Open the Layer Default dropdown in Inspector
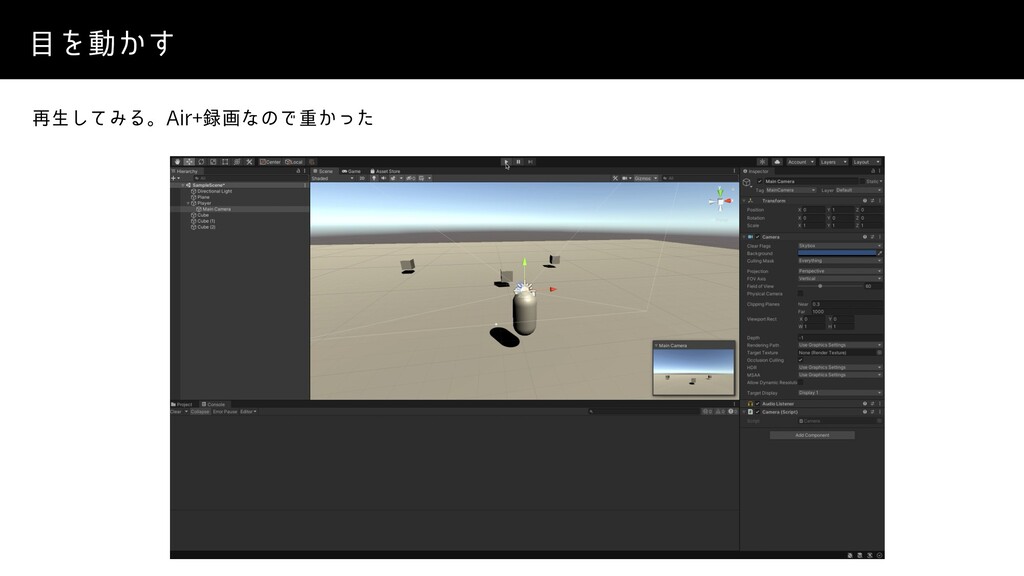 (859, 190)
